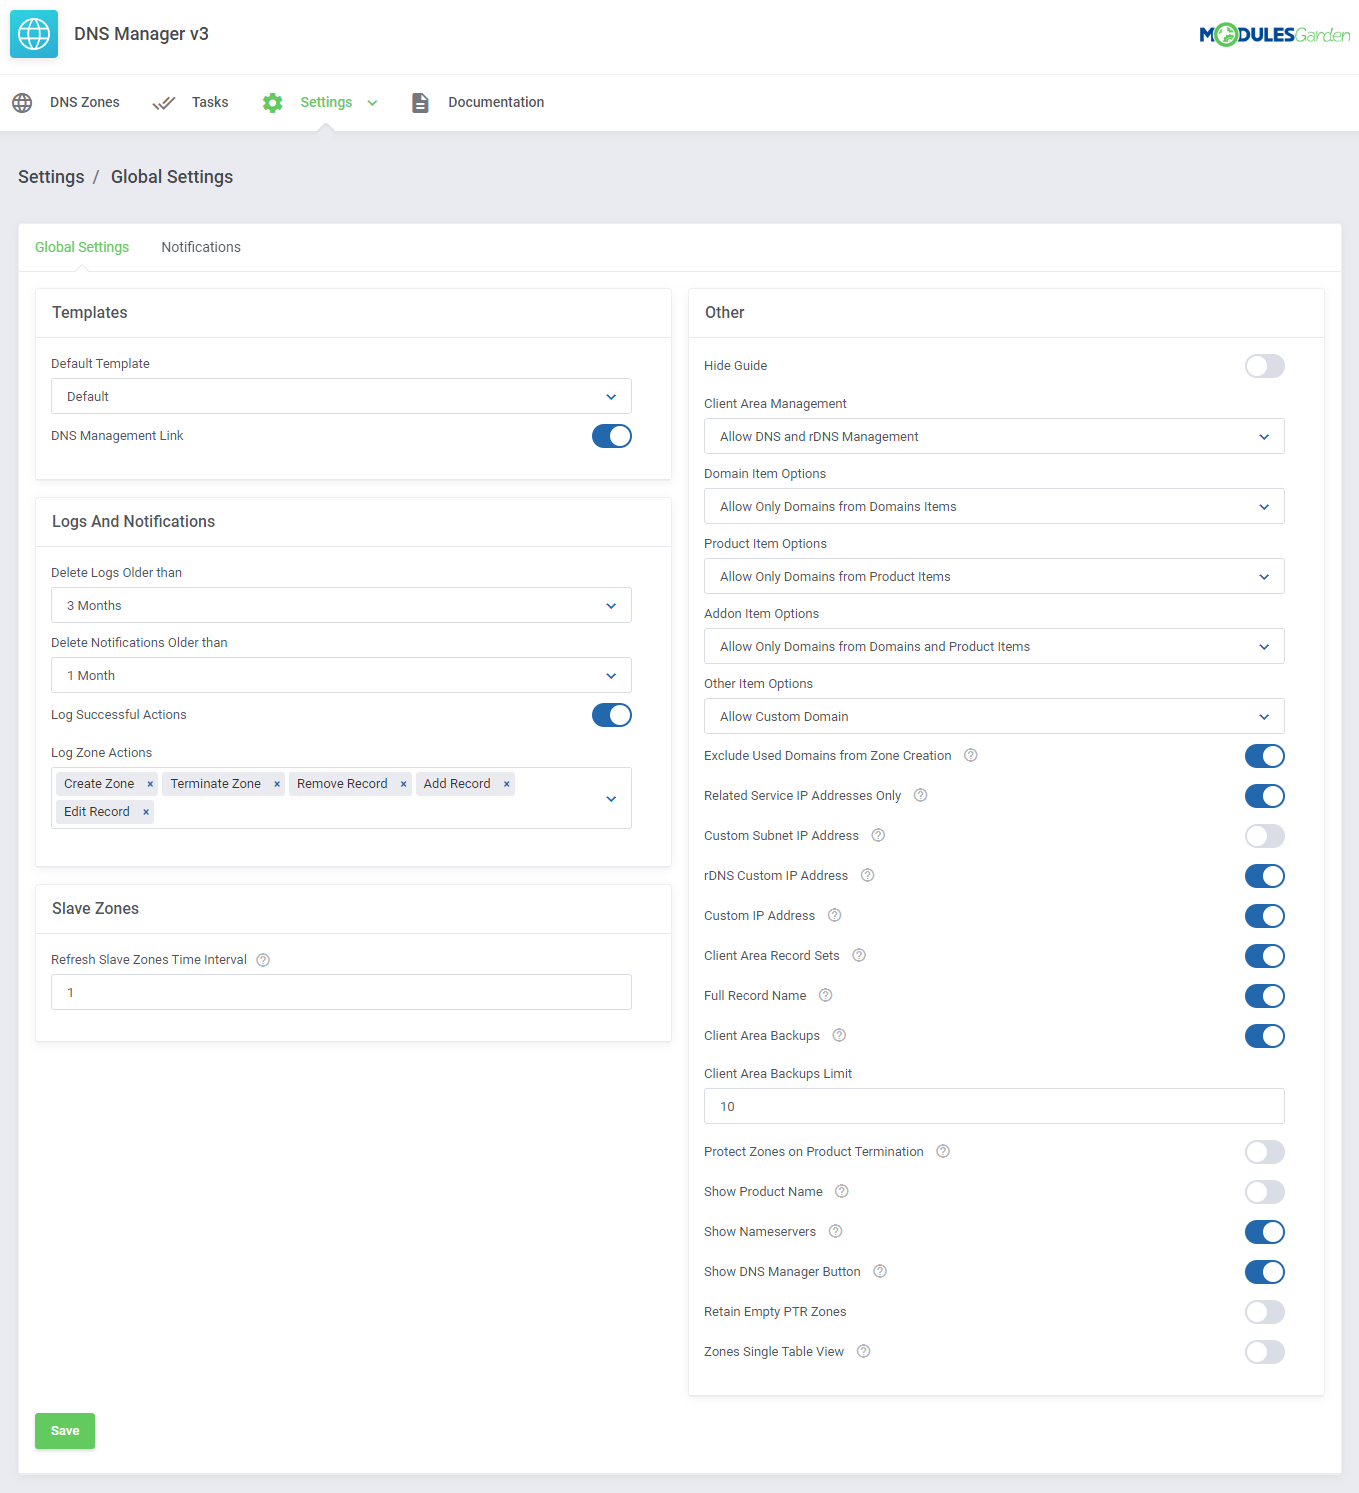Screen dimensions: 1359x1493
Task: Click help icon next to Show DNS Manager Button
Action: tap(880, 1272)
